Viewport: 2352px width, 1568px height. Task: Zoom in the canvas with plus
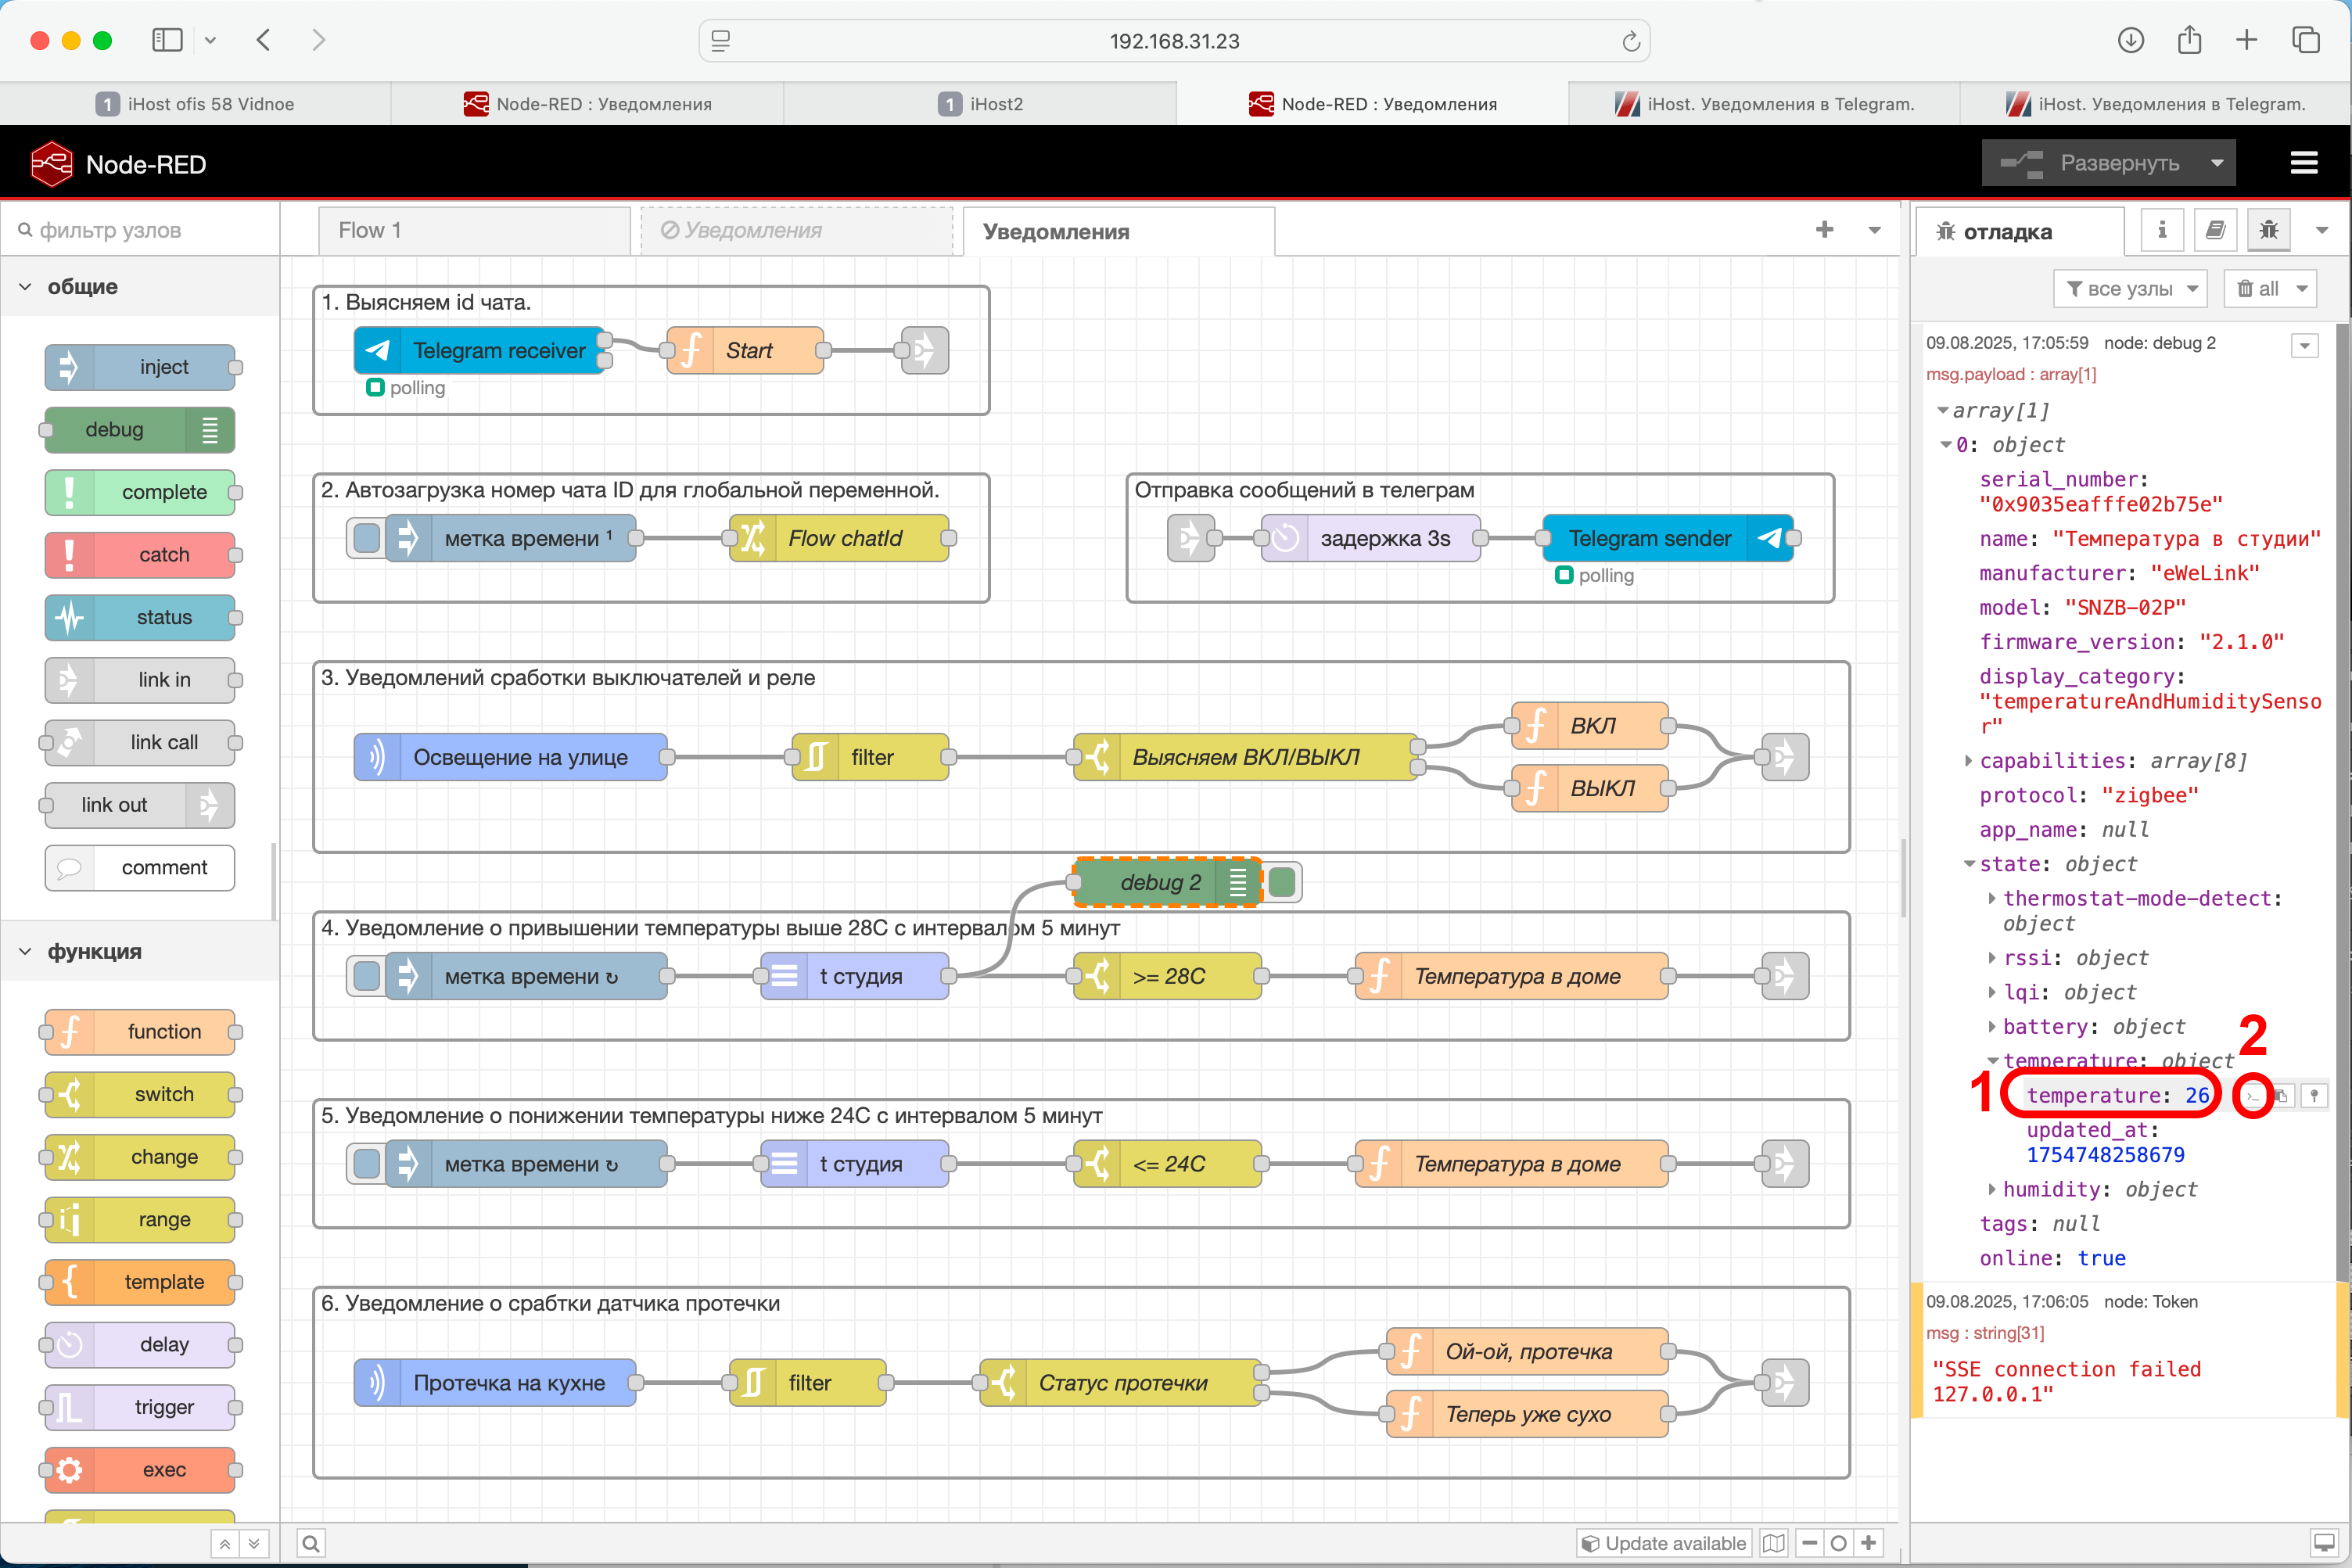tap(1868, 1543)
